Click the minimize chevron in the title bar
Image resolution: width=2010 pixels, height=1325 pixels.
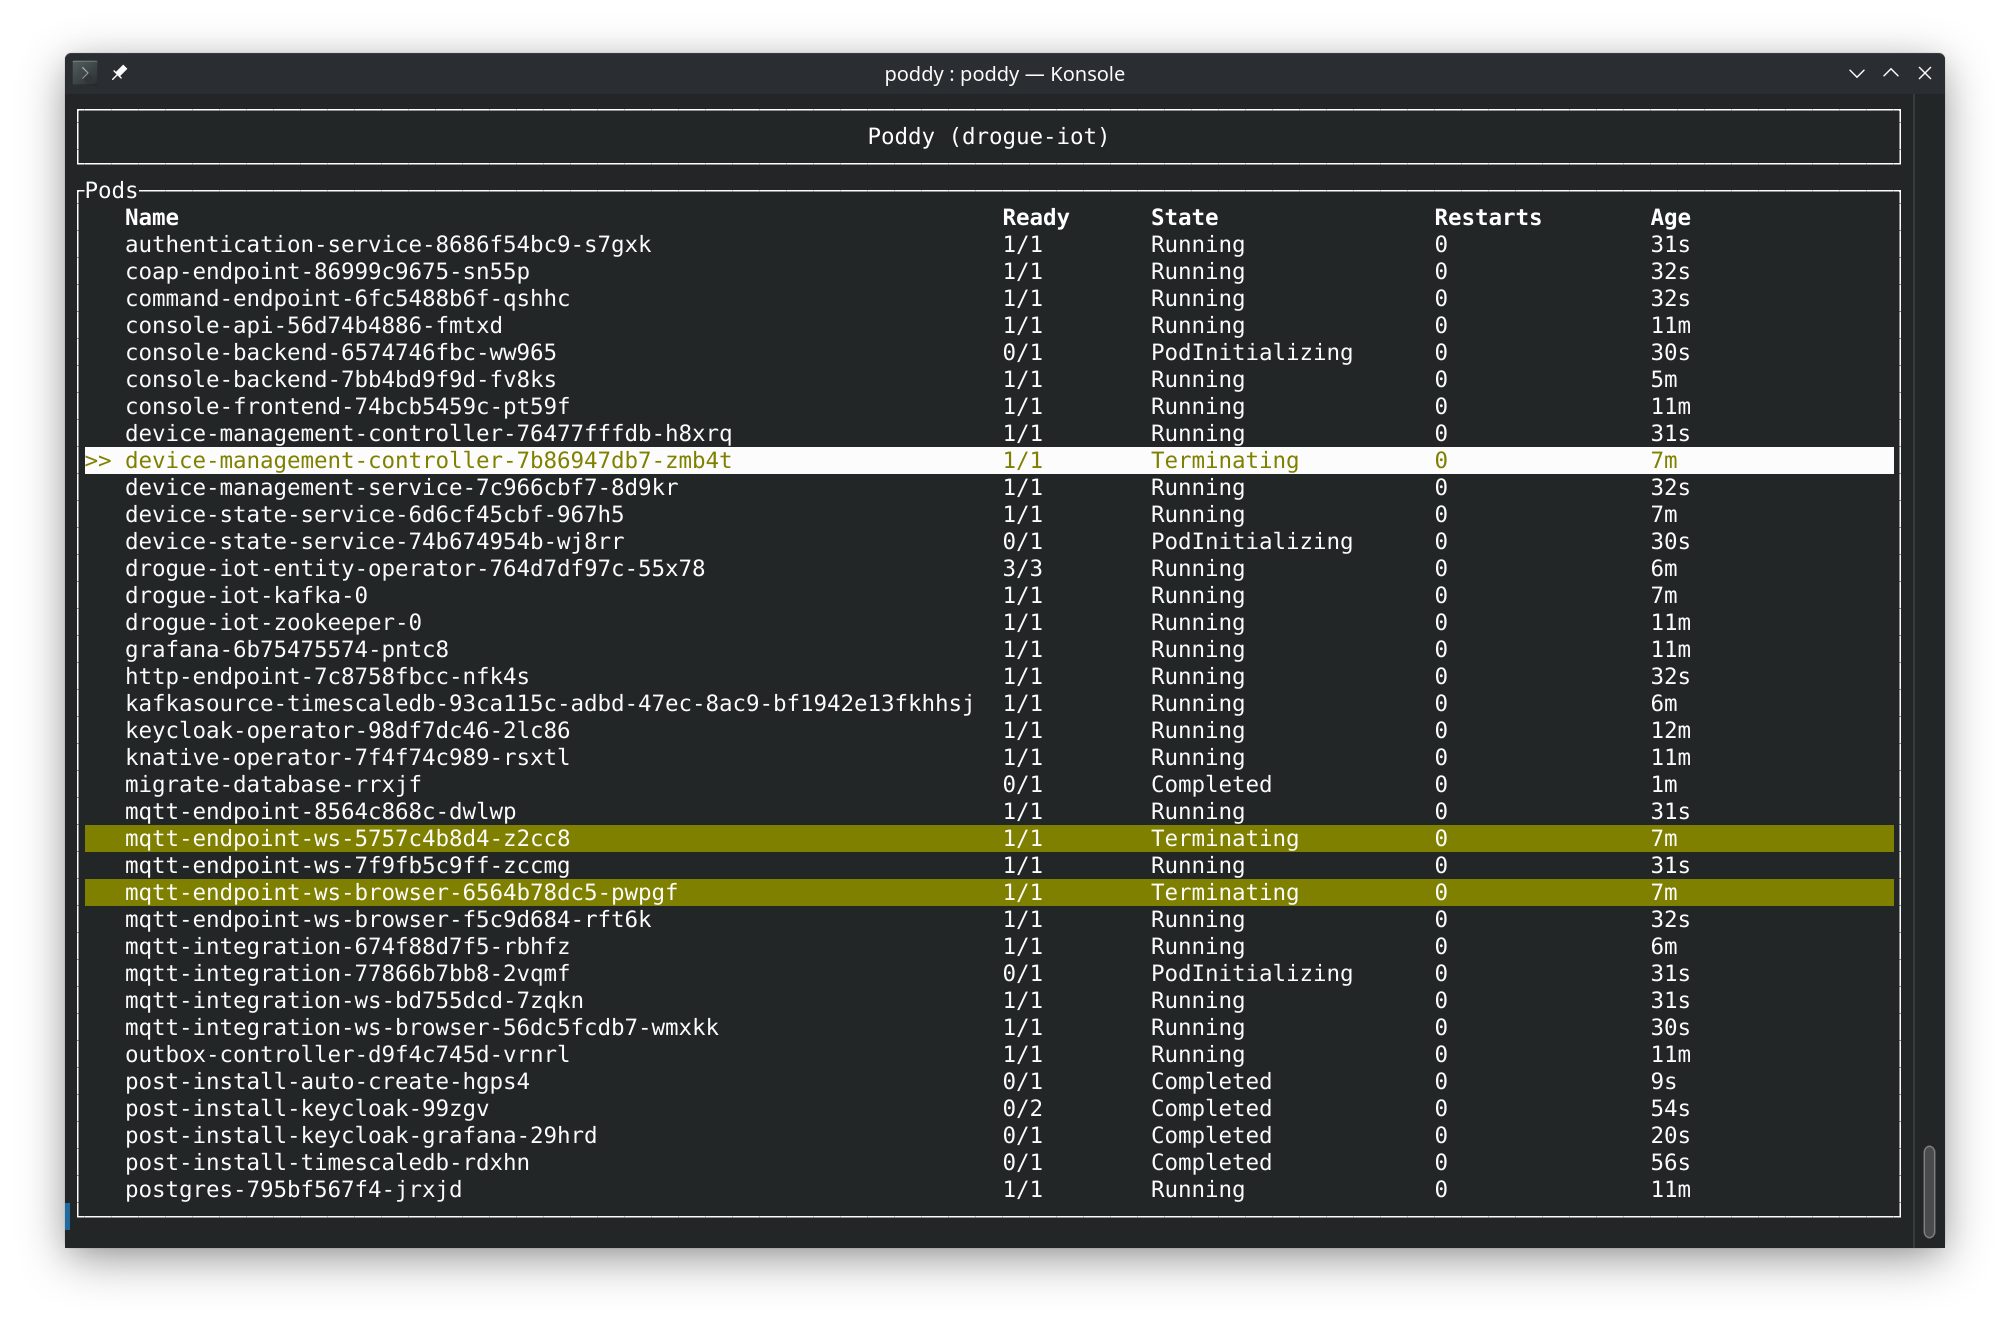pyautogui.click(x=1857, y=73)
